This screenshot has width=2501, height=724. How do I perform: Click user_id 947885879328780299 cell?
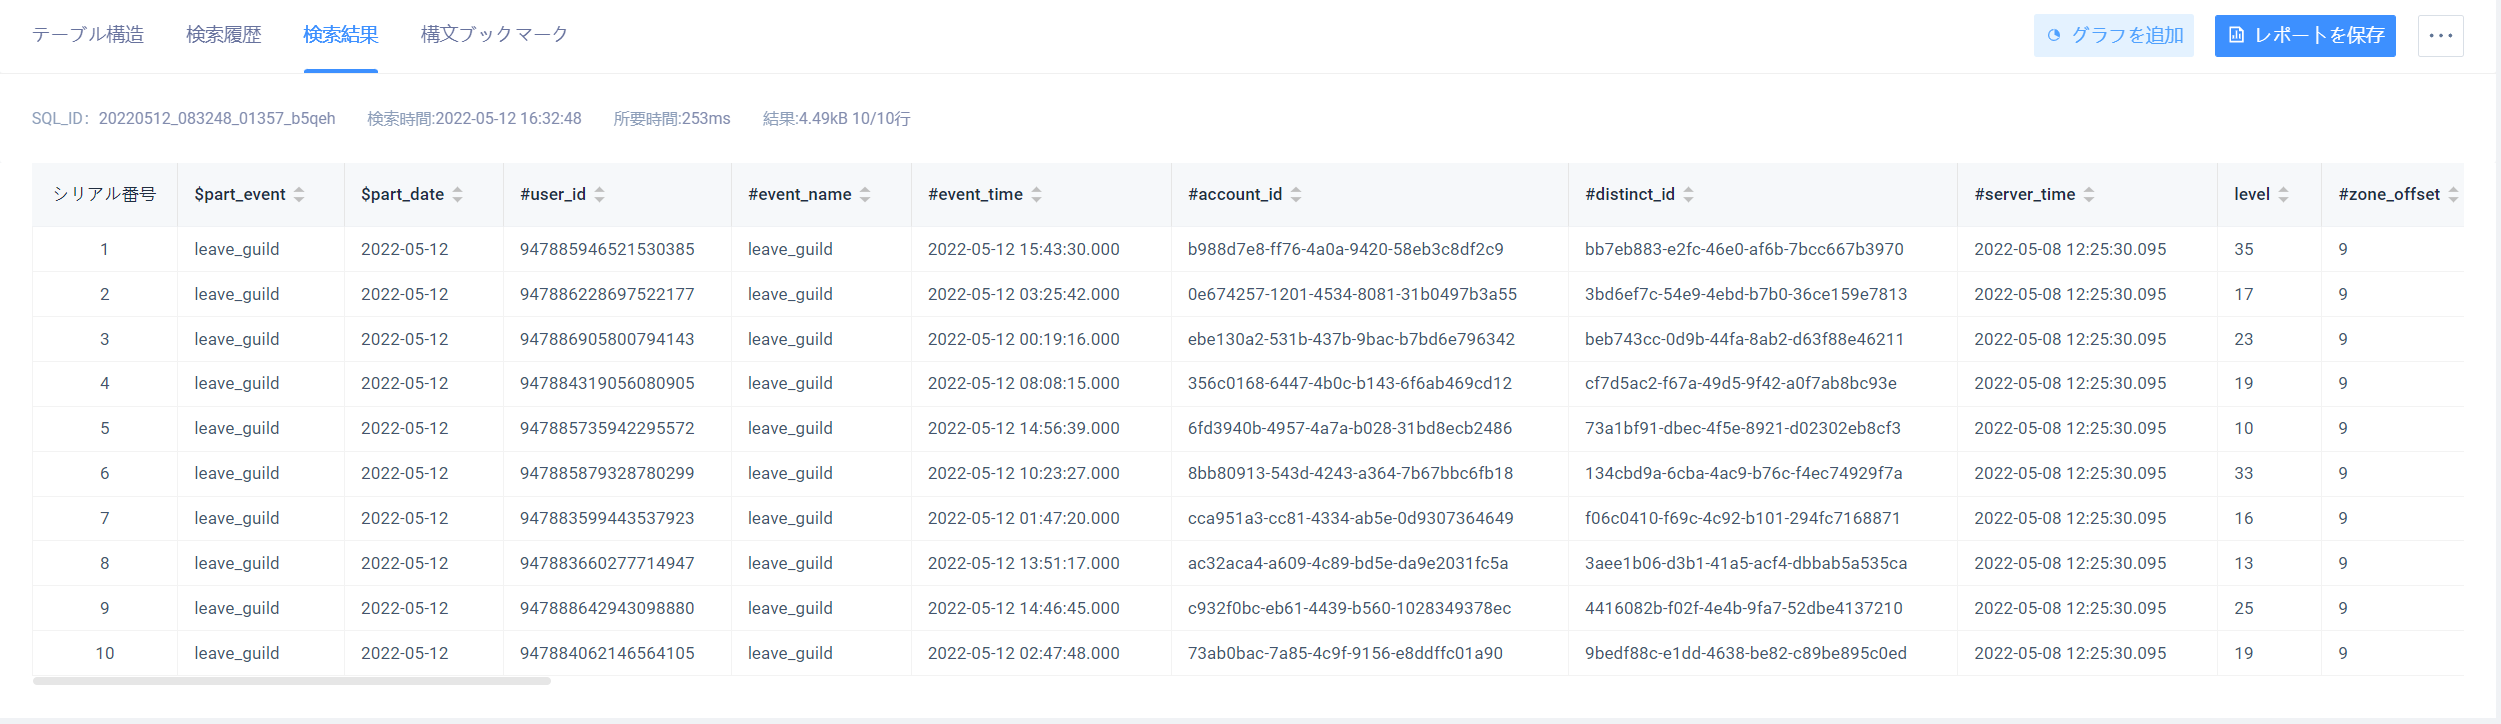(607, 473)
